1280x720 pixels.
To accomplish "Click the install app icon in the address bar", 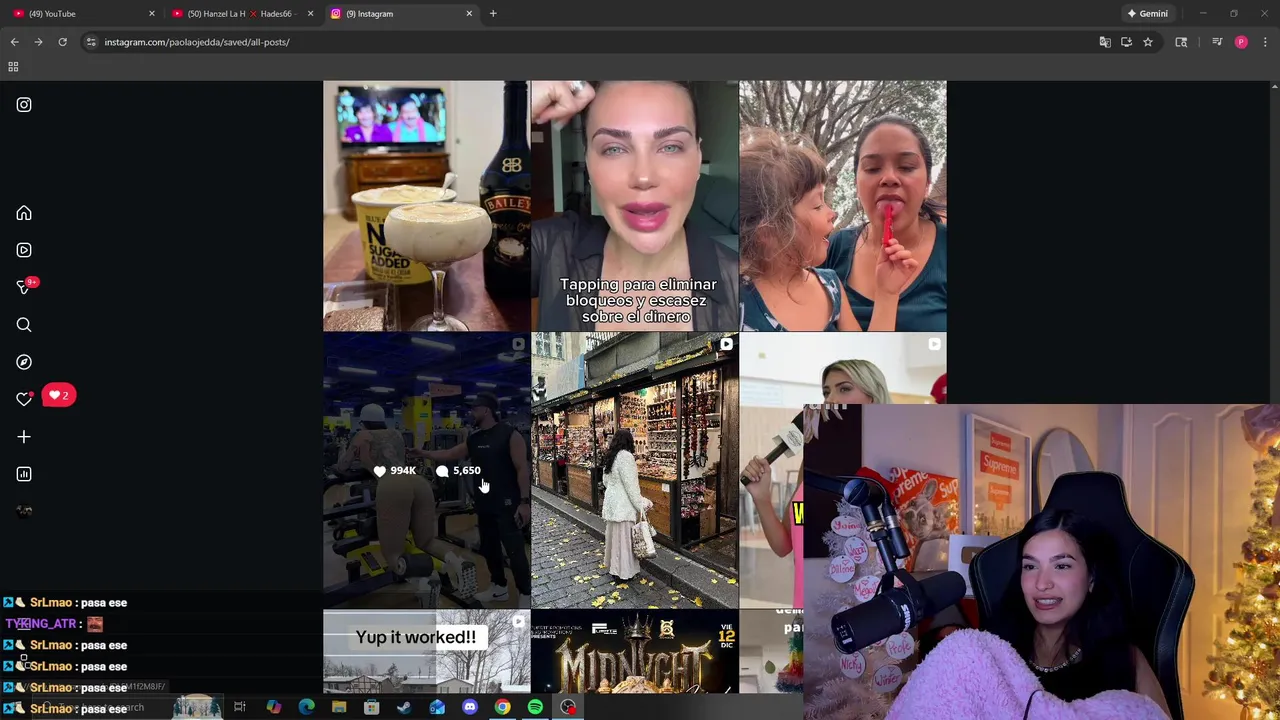I will point(1126,42).
